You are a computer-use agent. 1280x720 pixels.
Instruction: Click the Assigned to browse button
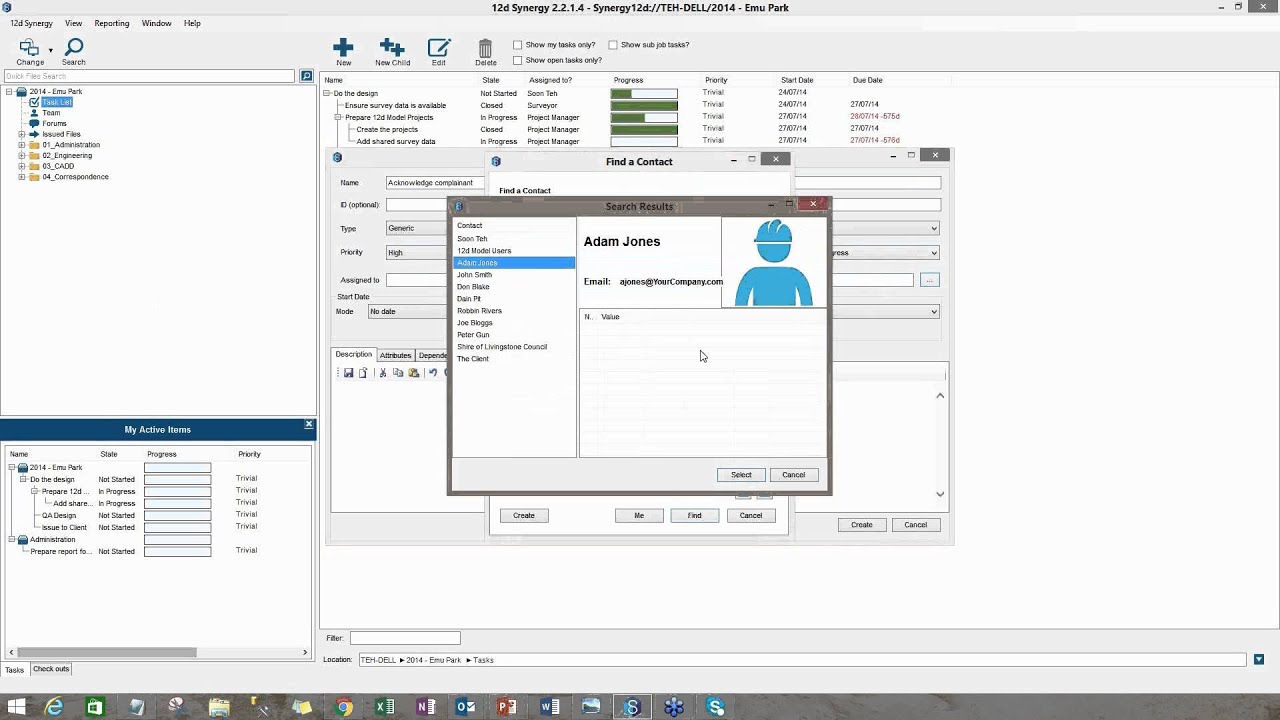tap(929, 281)
